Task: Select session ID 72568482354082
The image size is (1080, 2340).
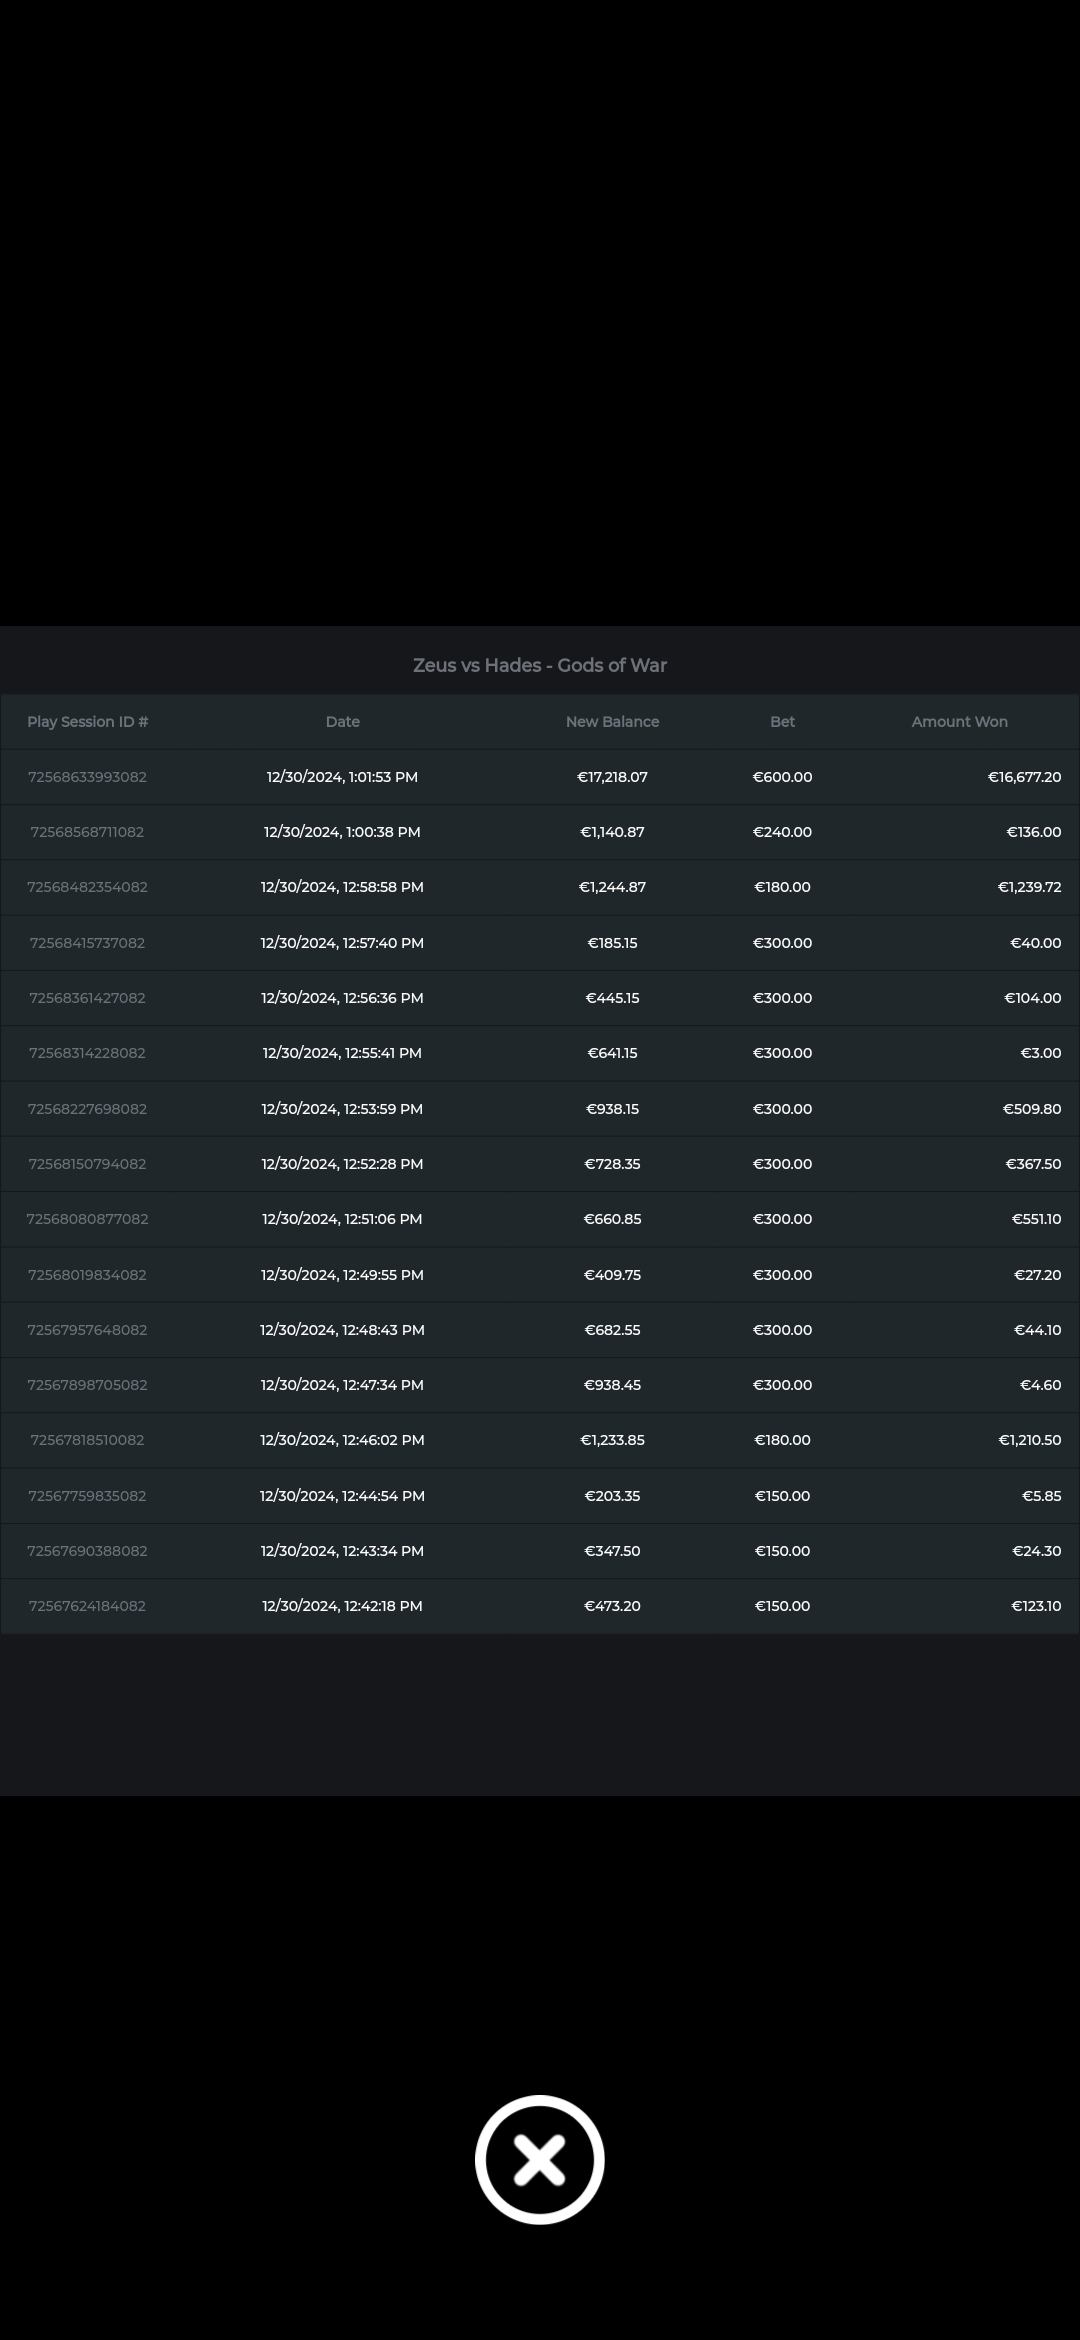Action: (88, 887)
